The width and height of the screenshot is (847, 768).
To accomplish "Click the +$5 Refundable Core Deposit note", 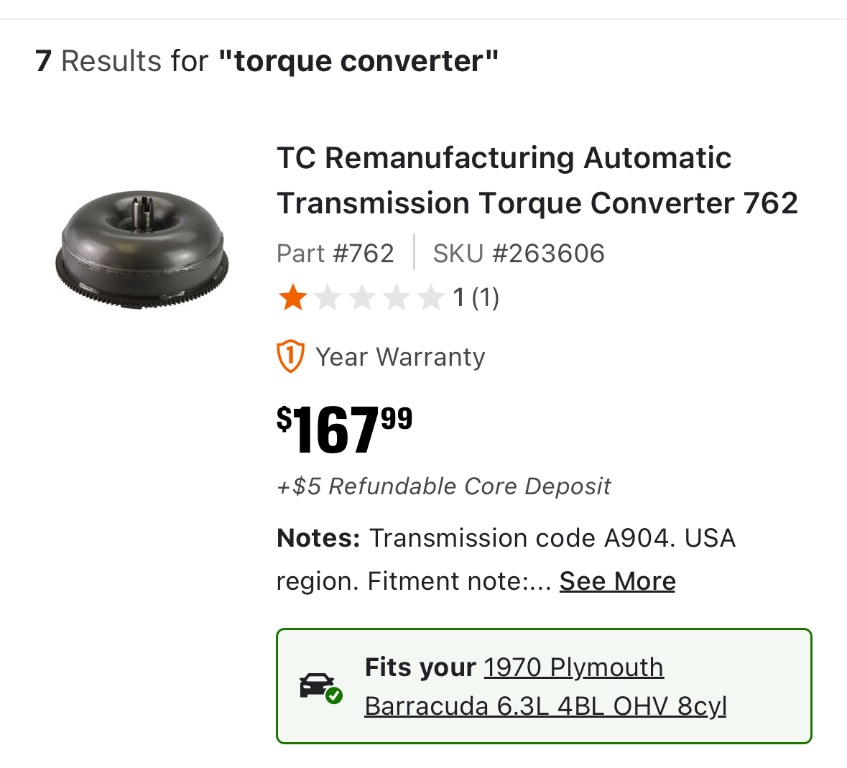I will (x=443, y=486).
